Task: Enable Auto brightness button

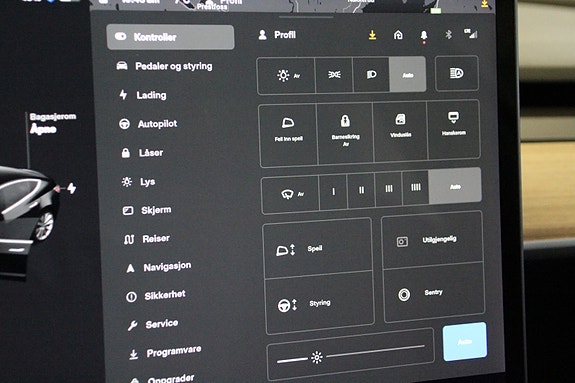Action: point(465,342)
